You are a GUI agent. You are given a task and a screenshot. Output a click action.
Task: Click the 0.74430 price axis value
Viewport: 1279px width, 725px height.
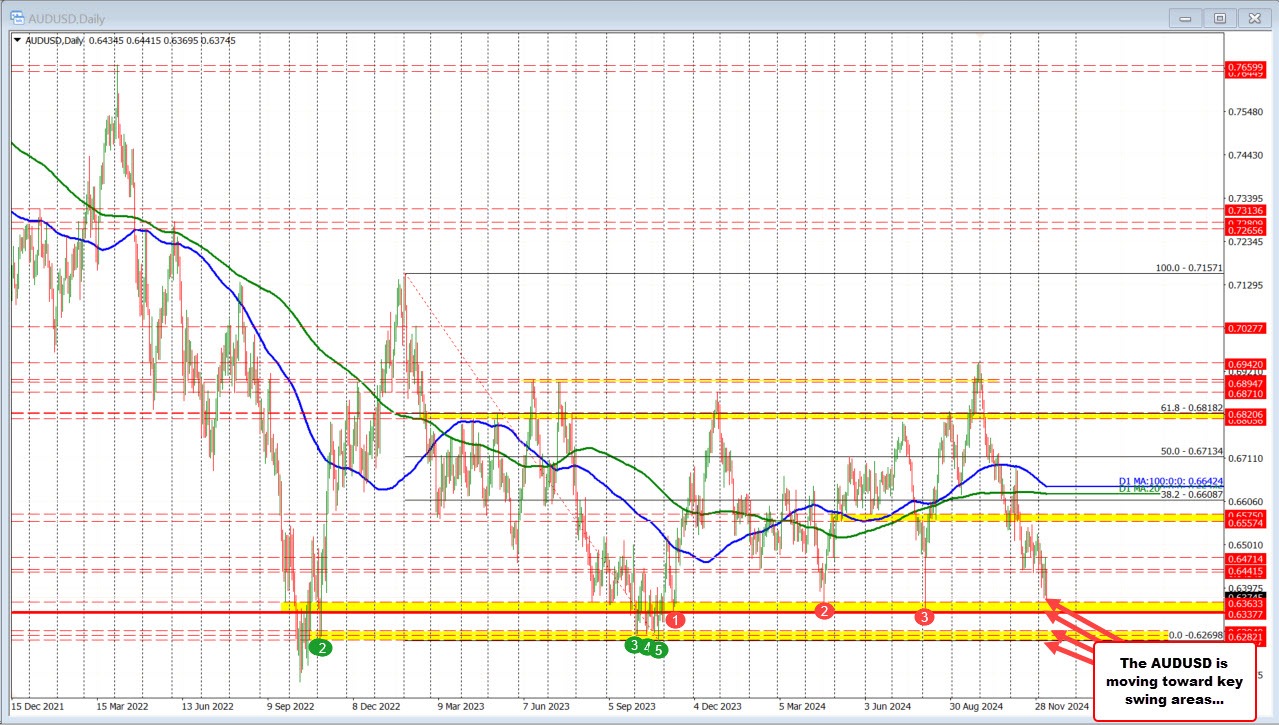1244,155
